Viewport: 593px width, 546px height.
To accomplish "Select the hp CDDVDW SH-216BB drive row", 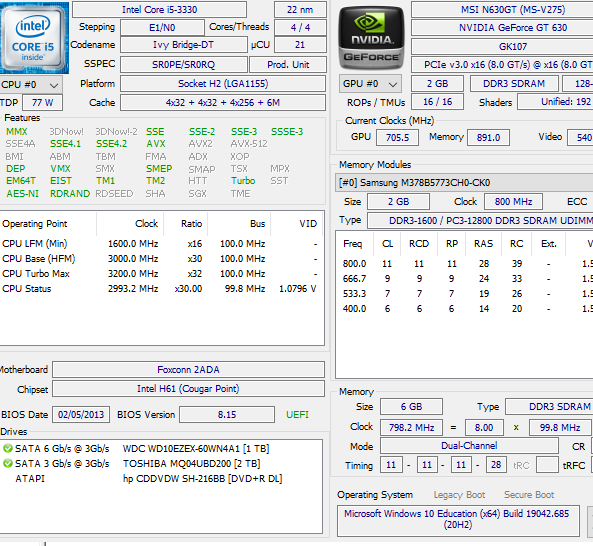I will pos(161,479).
